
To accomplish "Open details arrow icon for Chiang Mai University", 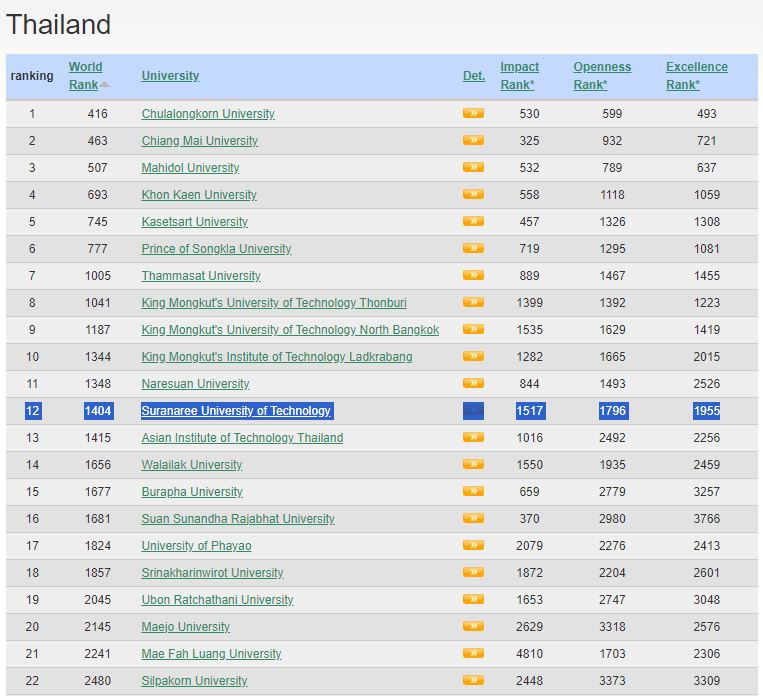I will (473, 140).
